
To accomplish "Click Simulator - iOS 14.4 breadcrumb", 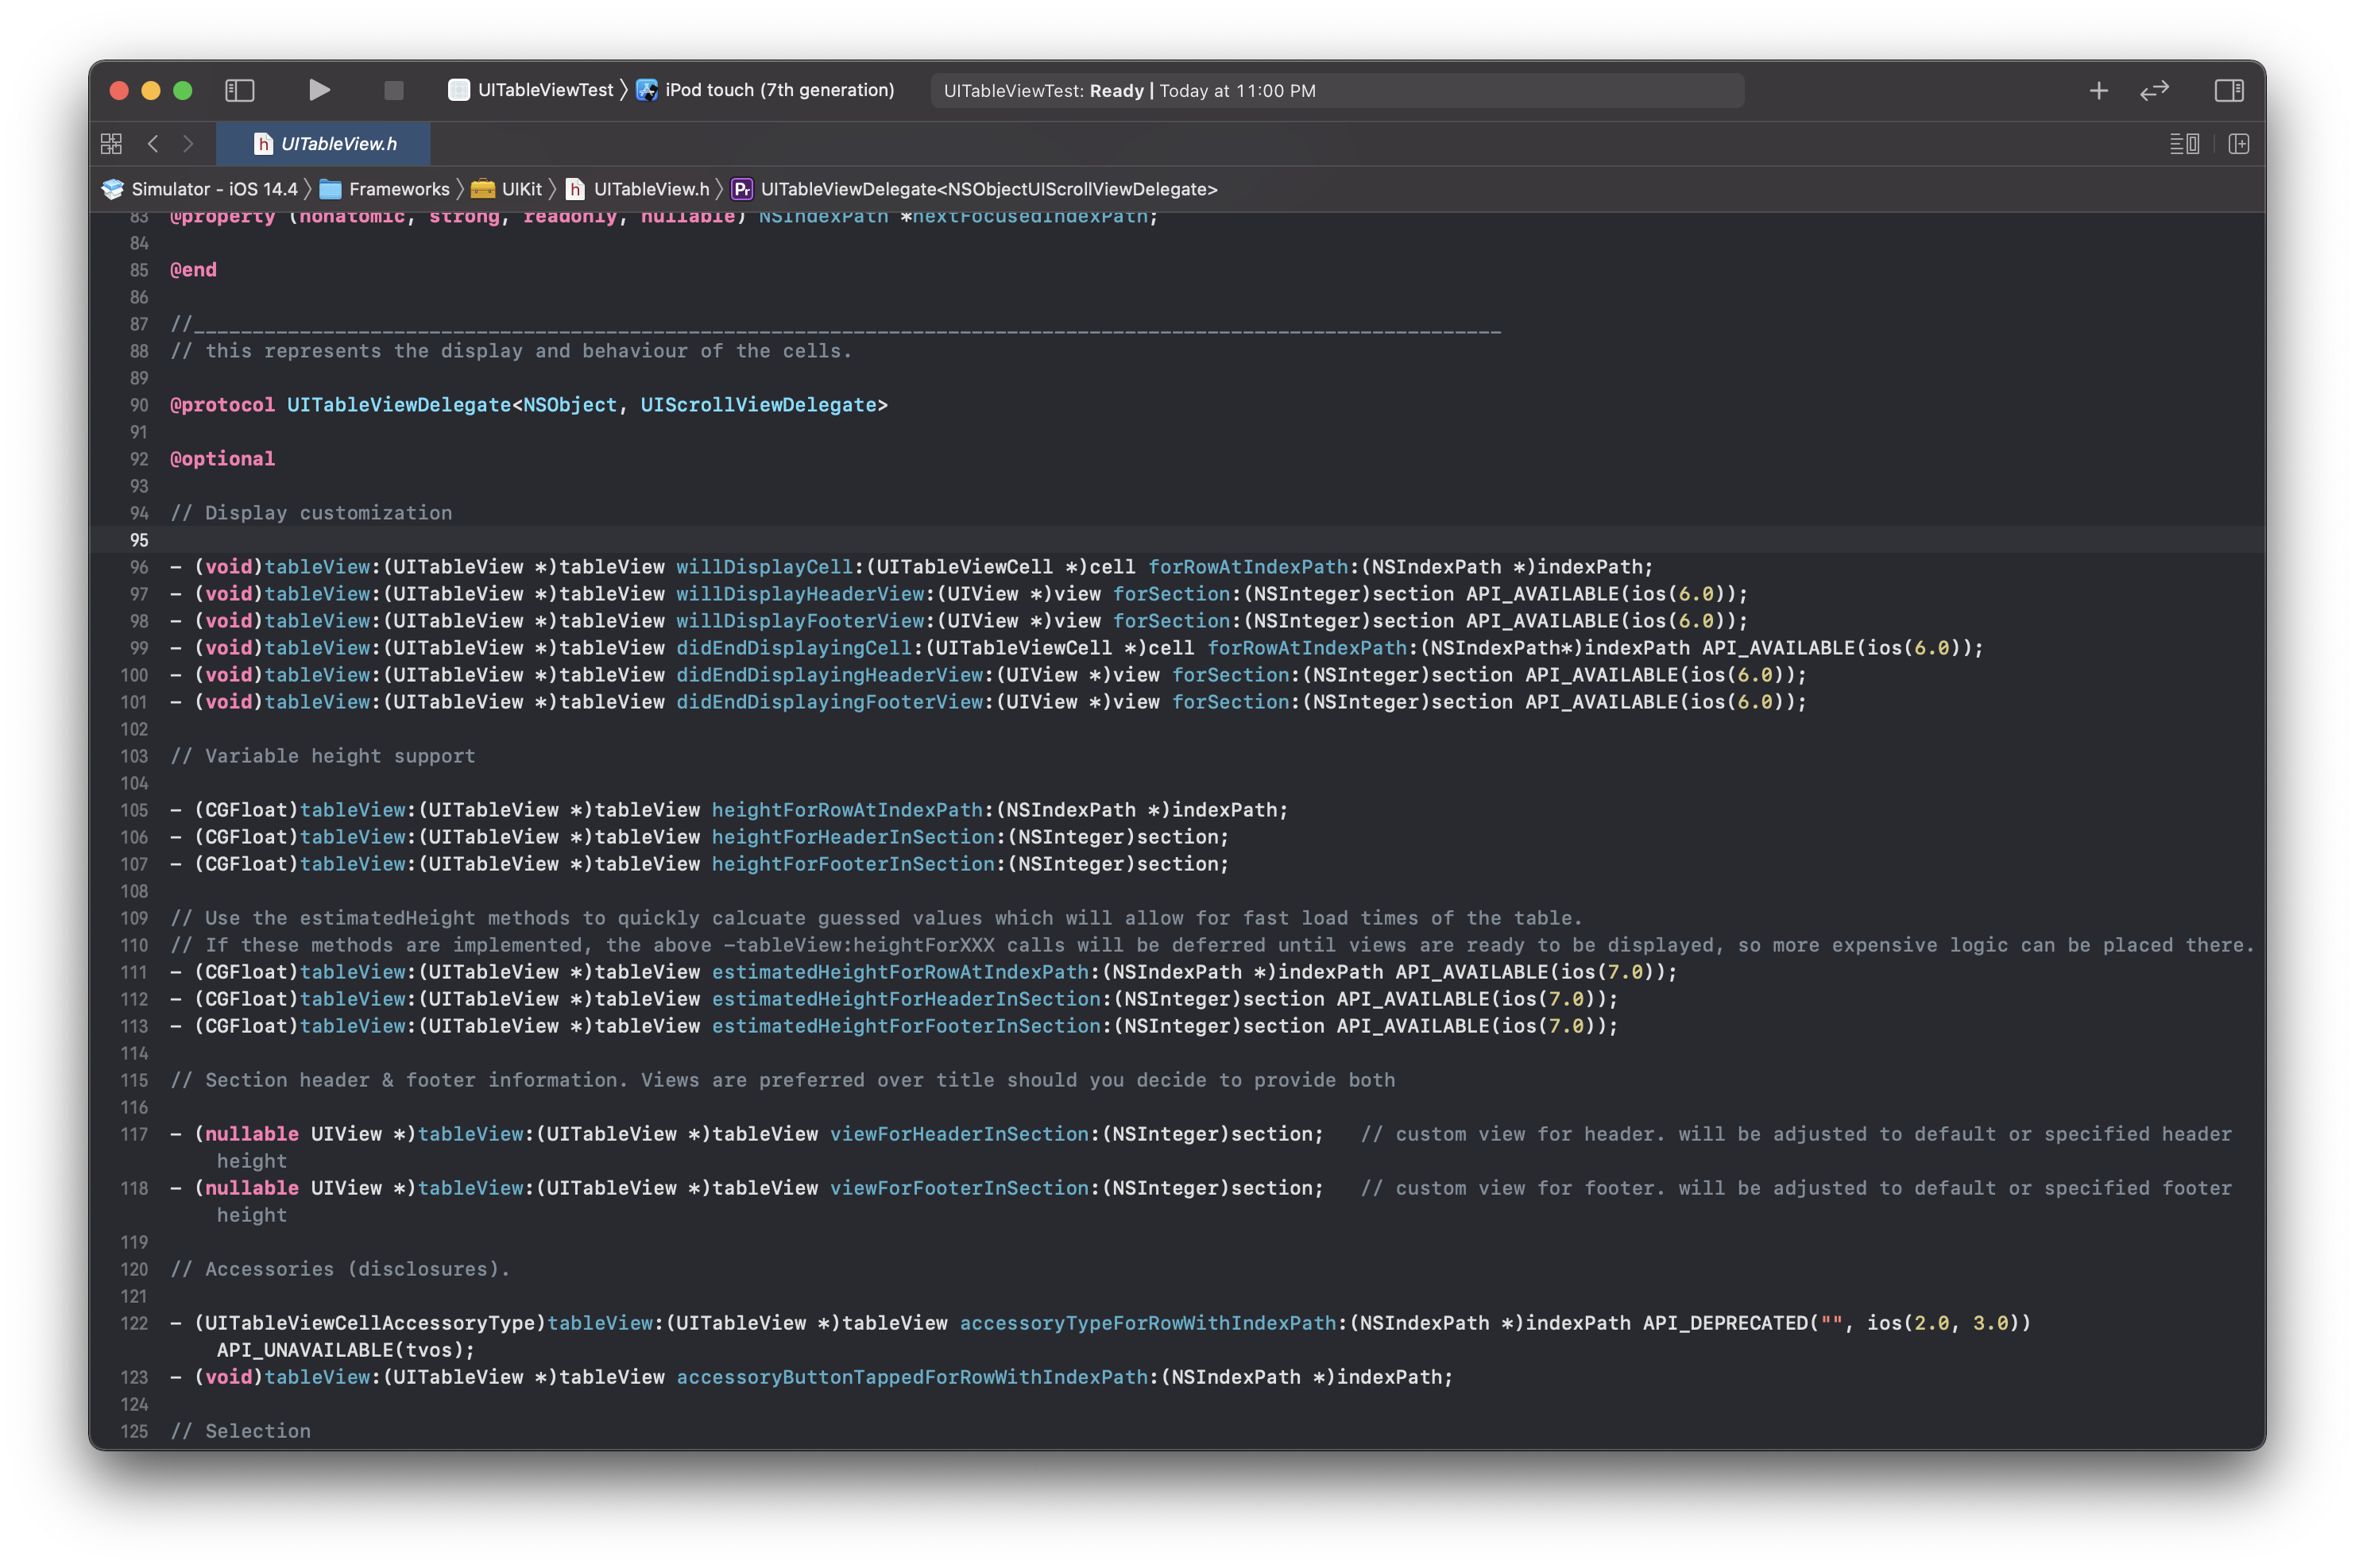I will 213,189.
